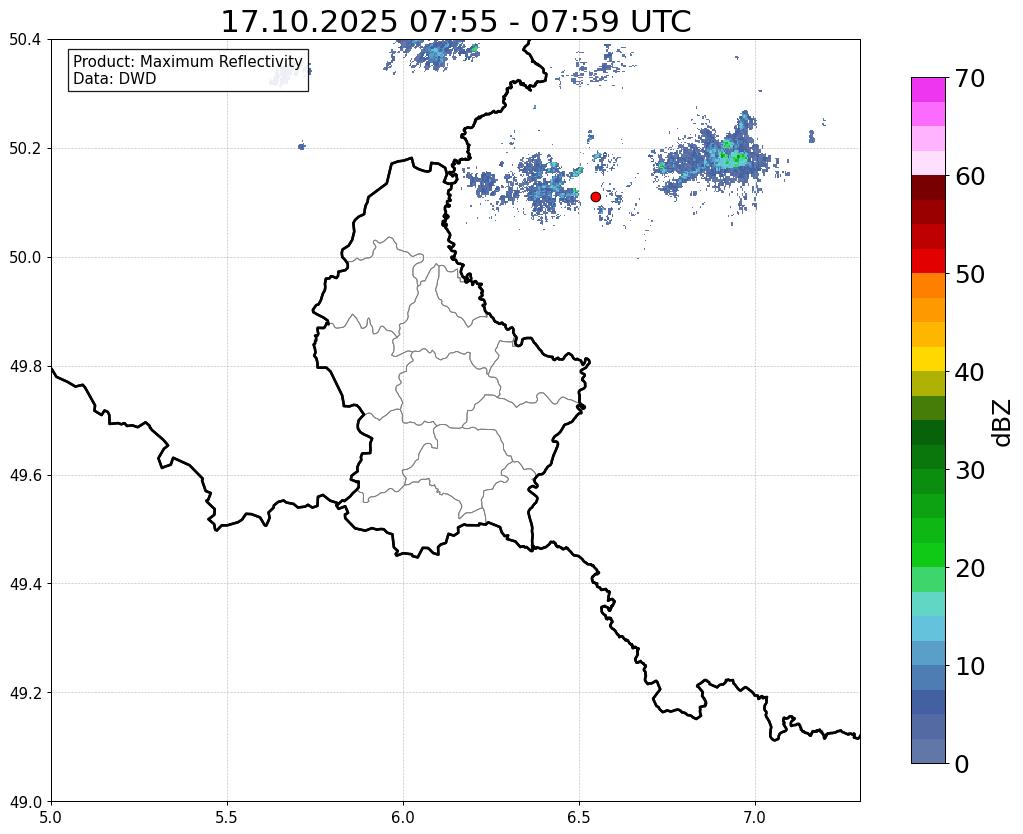Click the latitude label 50.2
Screen dimensions: 1023x834
tap(25, 149)
